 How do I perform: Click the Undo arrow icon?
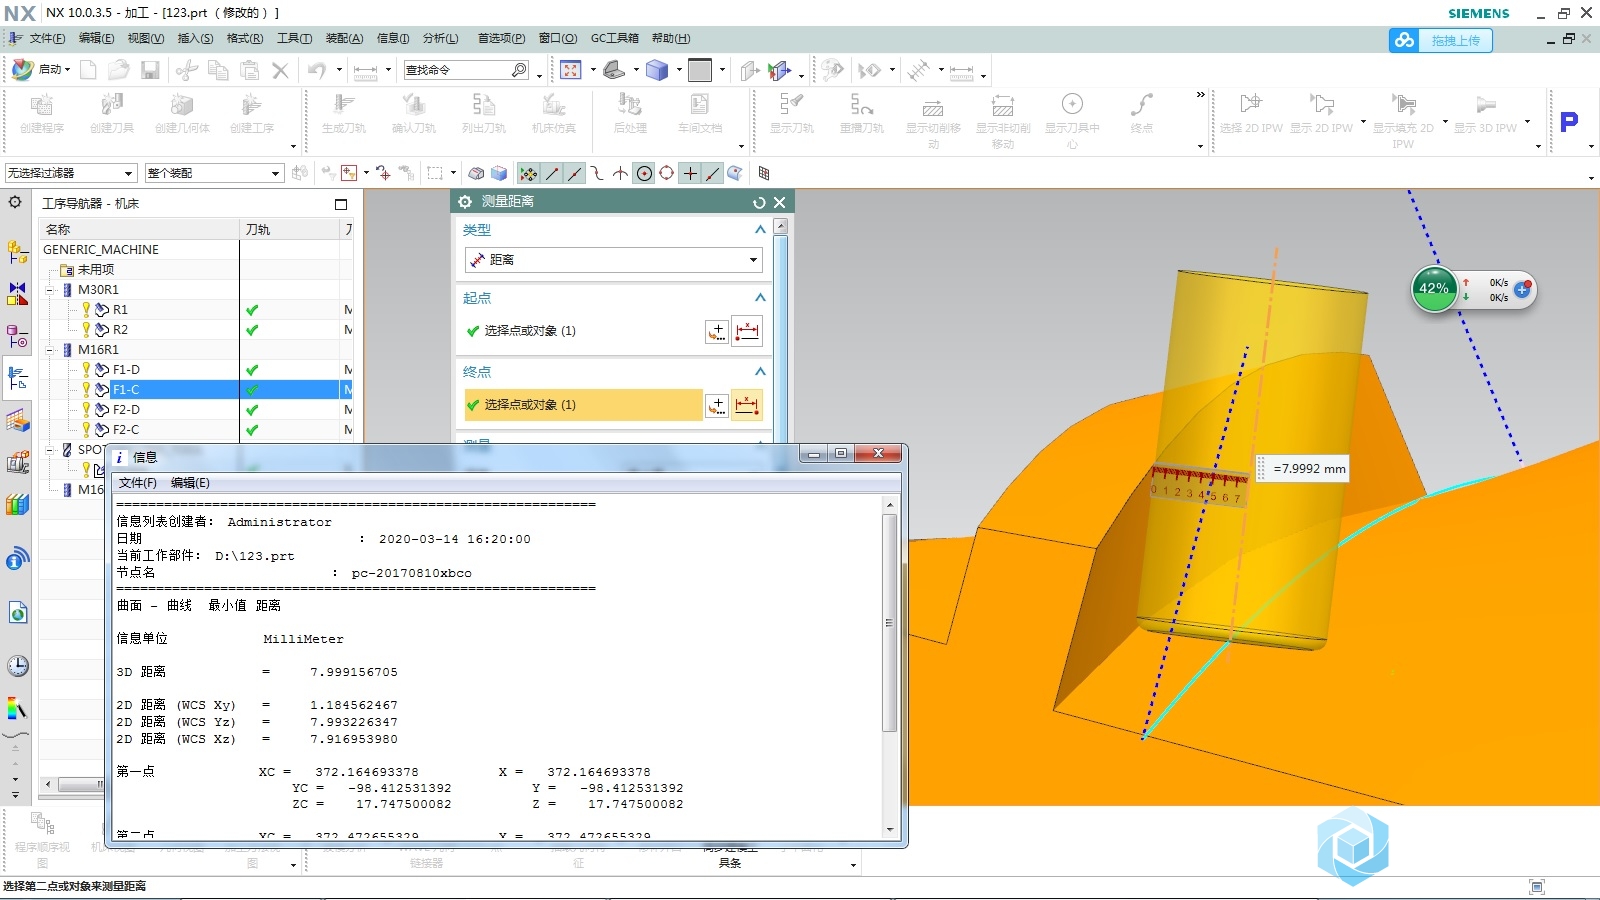coord(317,70)
